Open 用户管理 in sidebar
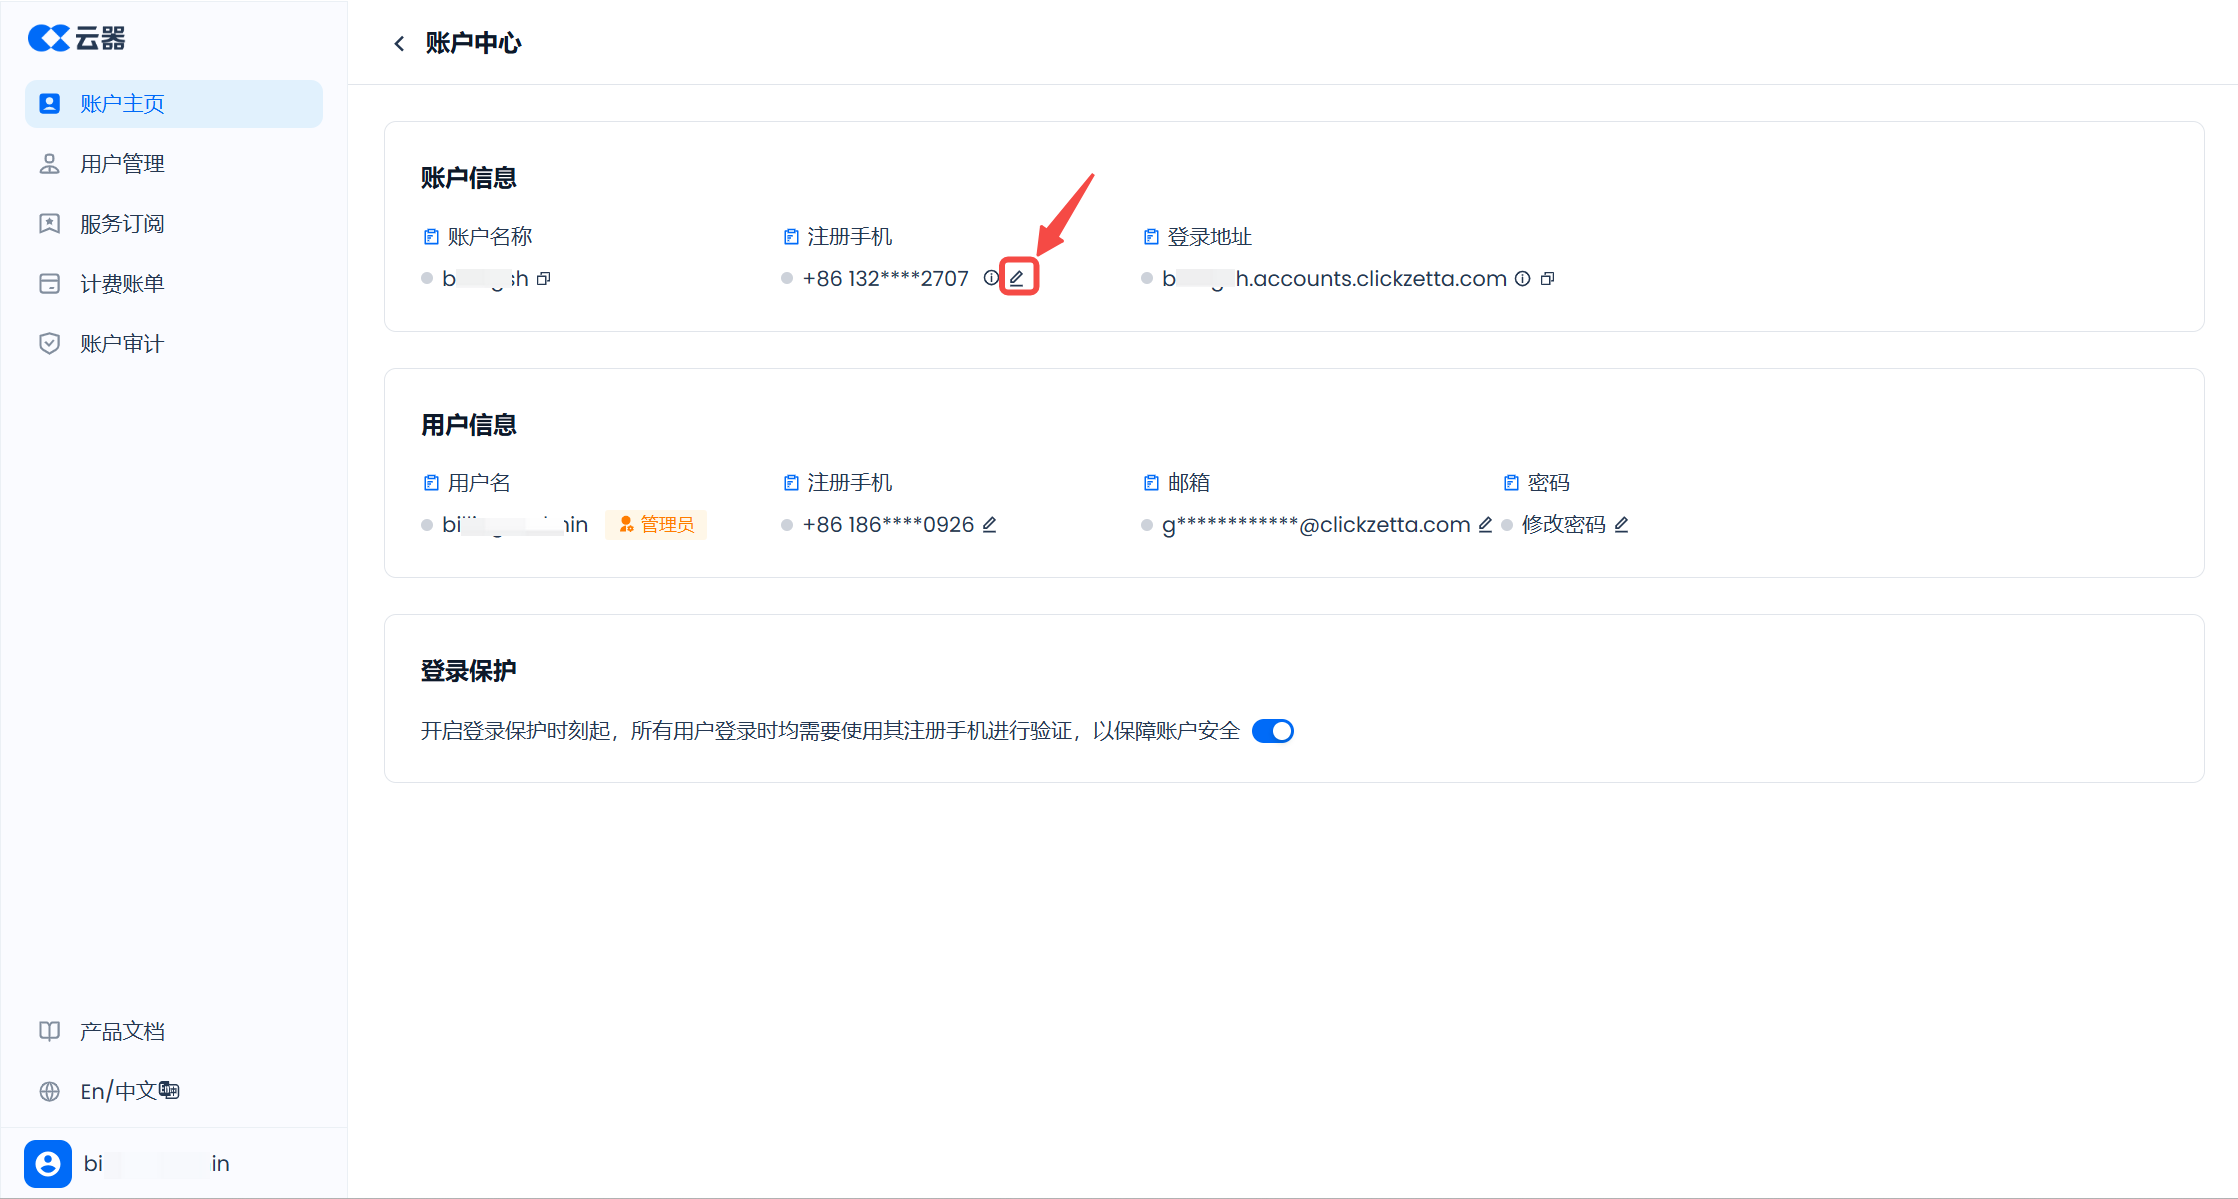Image resolution: width=2238 pixels, height=1199 pixels. pos(122,164)
